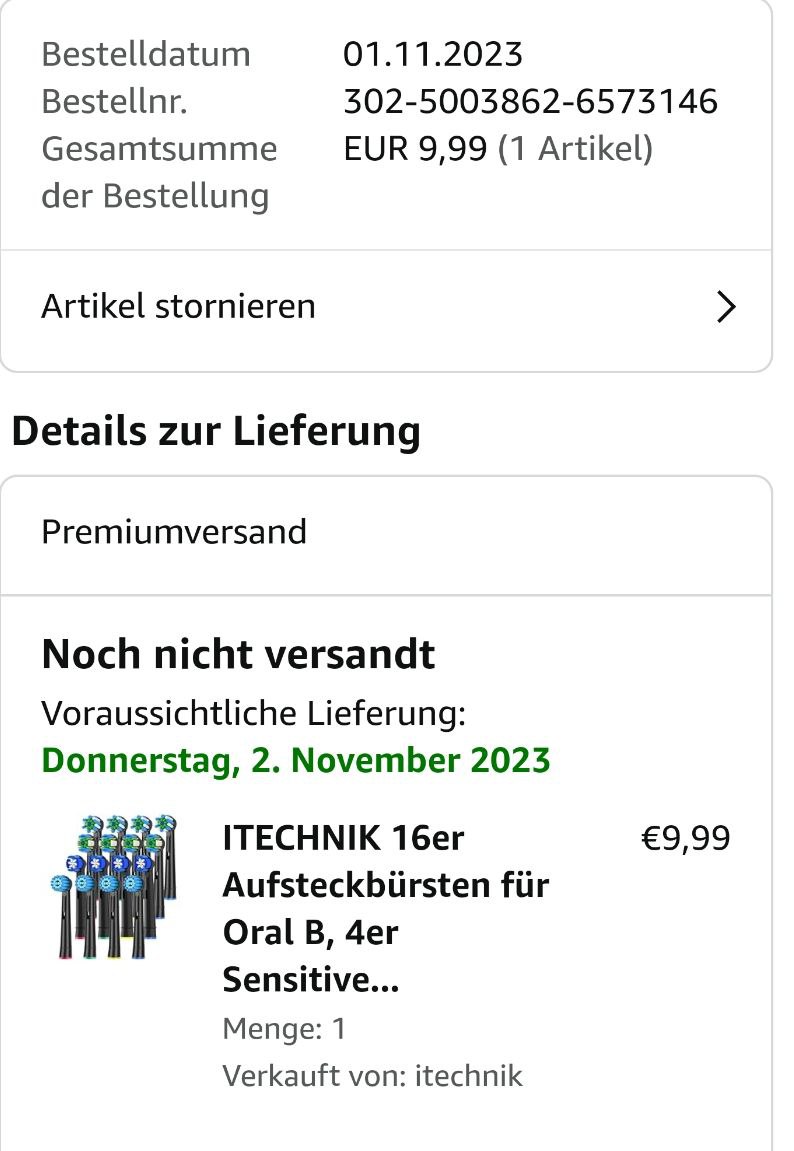The height and width of the screenshot is (1151, 794).
Task: Open the toothbrush heads product thumbnail
Action: pyautogui.click(x=114, y=886)
